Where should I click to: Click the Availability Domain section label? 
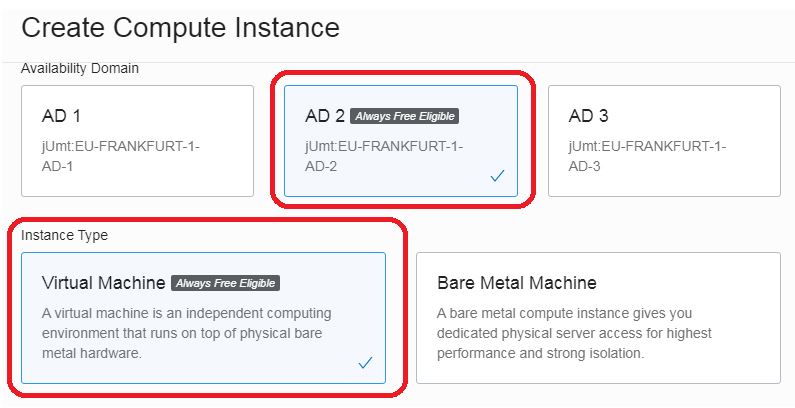[79, 69]
